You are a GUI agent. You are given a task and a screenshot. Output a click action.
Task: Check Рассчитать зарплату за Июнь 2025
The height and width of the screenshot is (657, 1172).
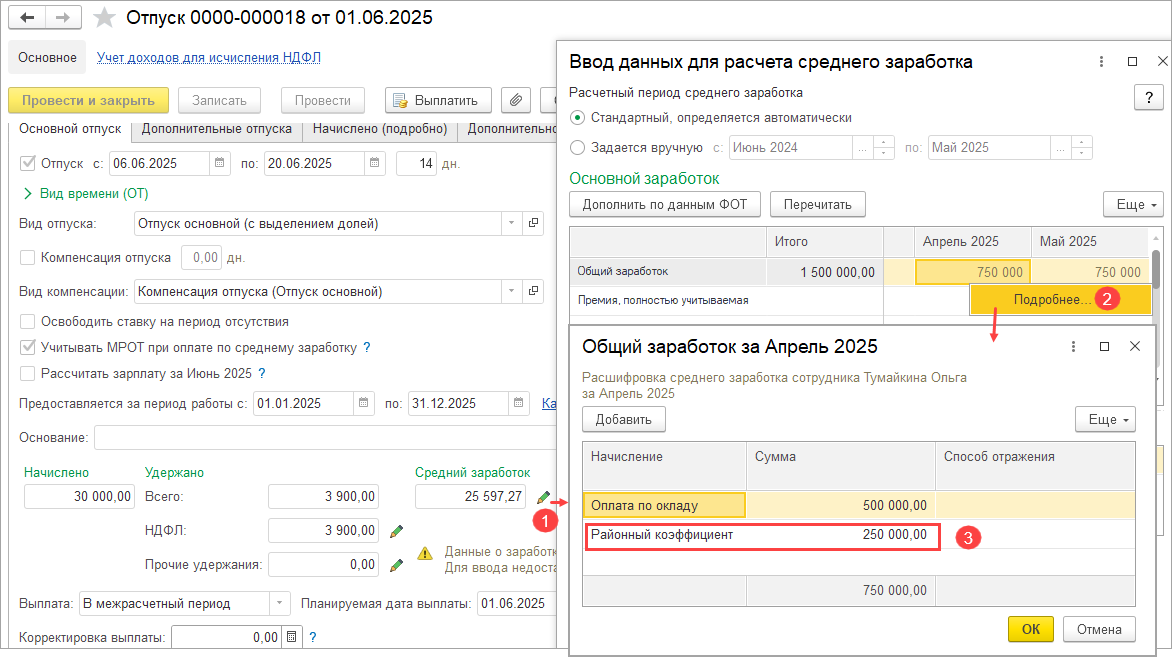coord(28,373)
